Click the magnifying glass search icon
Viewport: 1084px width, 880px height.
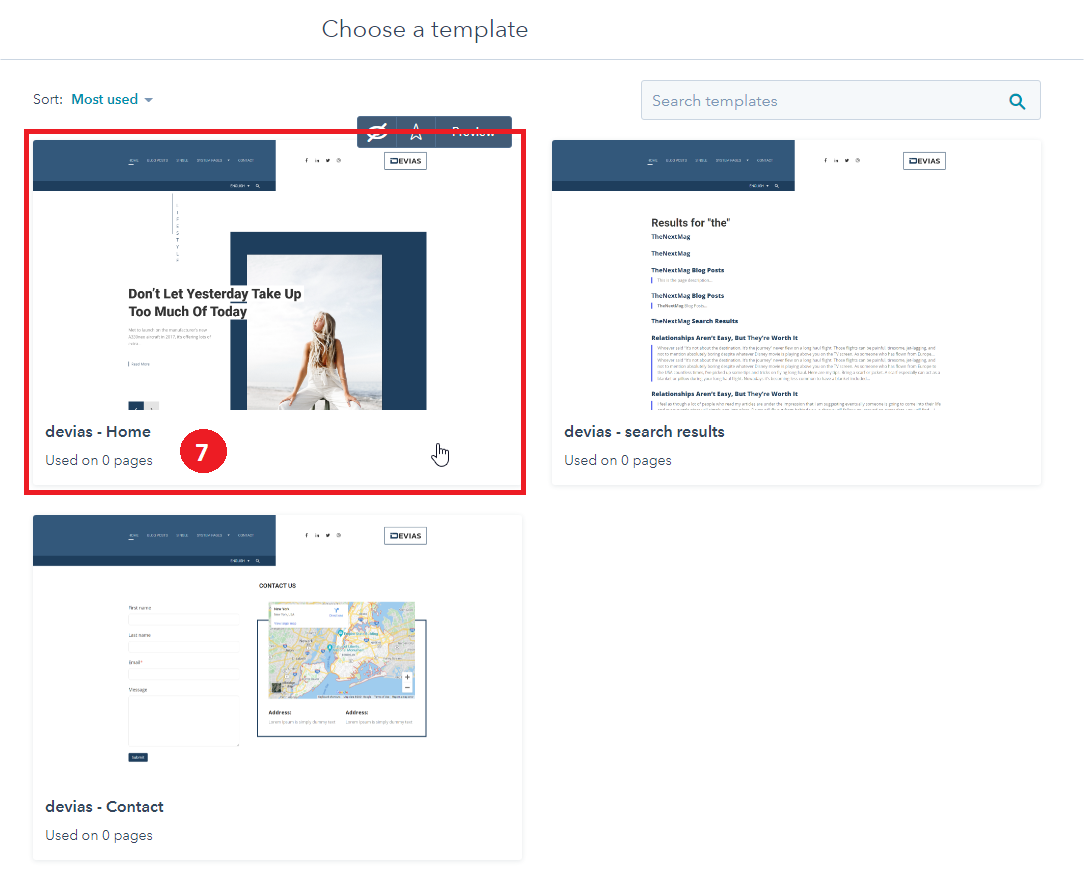point(1017,101)
